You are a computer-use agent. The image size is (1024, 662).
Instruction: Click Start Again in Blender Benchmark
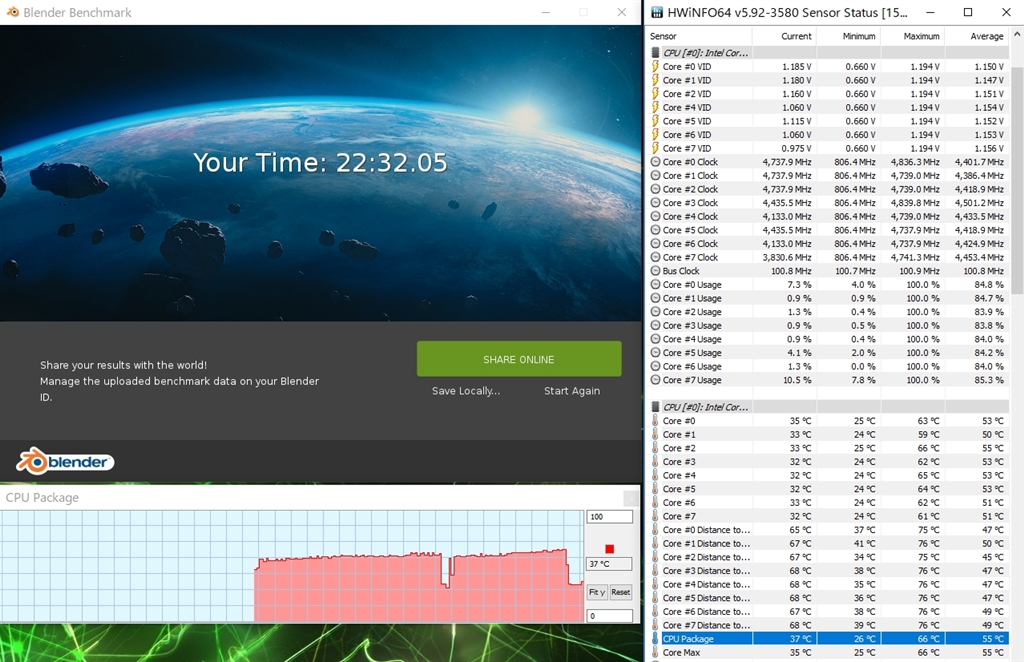(x=571, y=390)
